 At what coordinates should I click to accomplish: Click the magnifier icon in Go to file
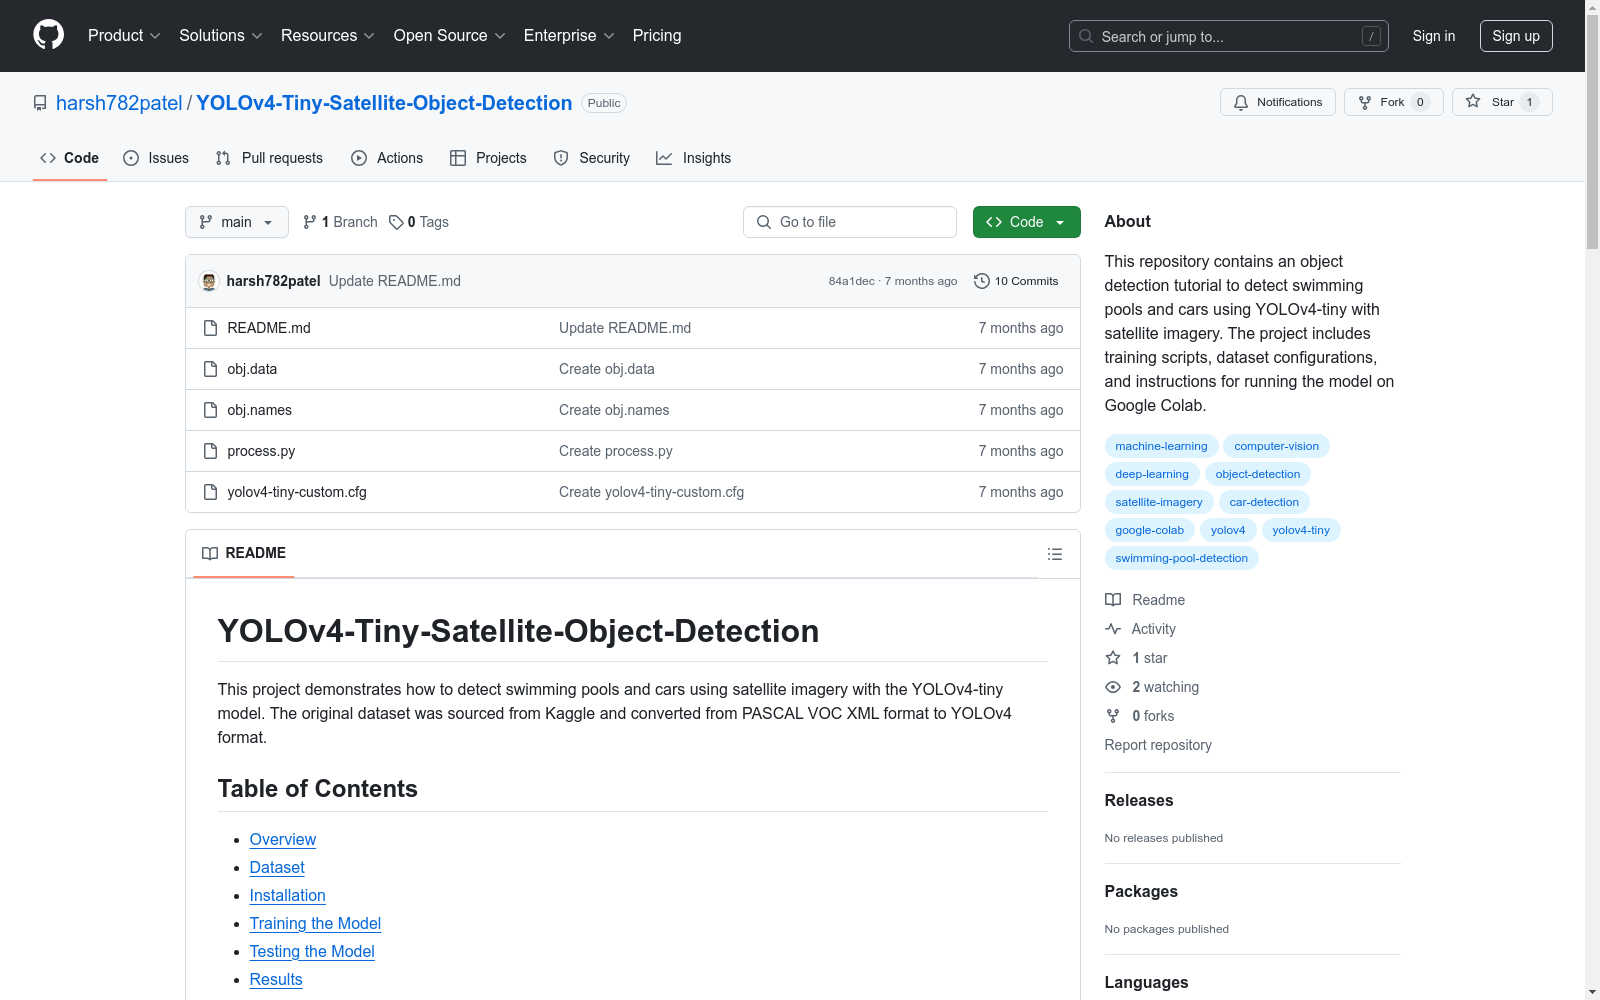point(764,222)
